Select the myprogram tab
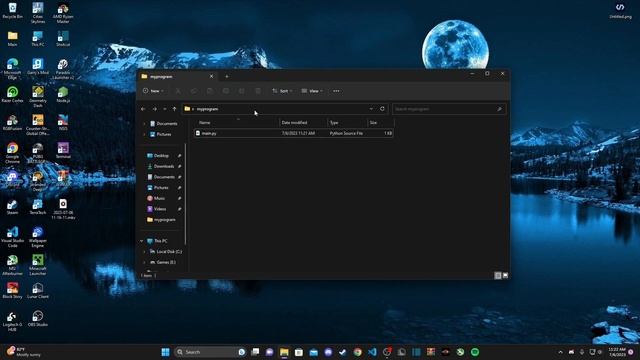The height and width of the screenshot is (360, 640). (176, 76)
